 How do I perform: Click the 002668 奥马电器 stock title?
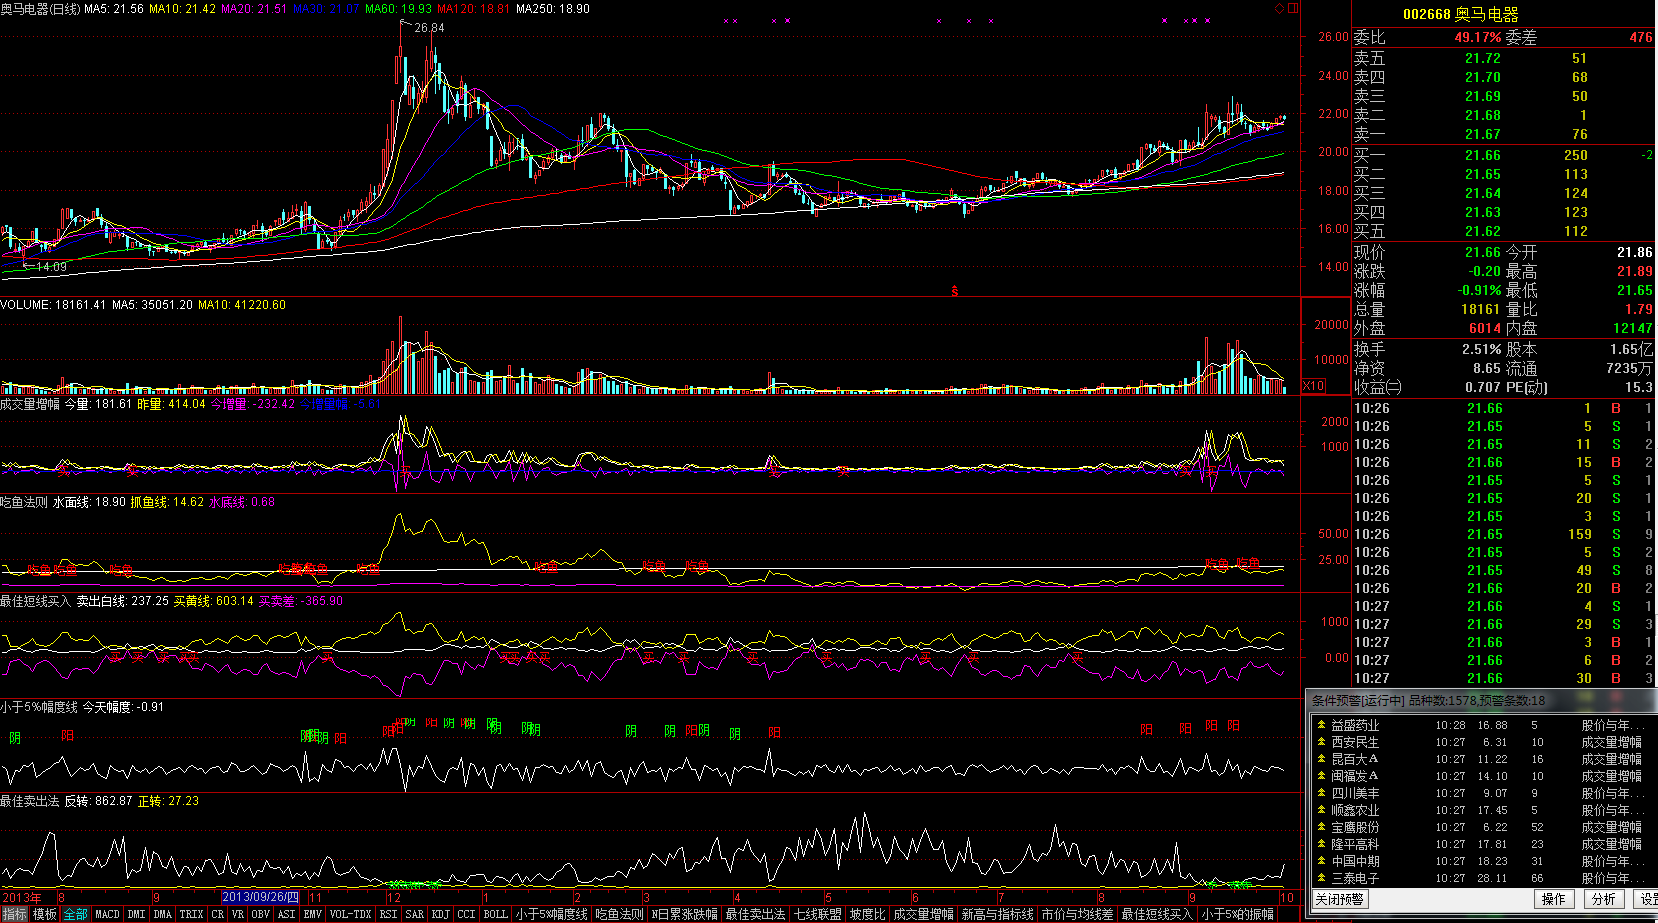point(1460,14)
